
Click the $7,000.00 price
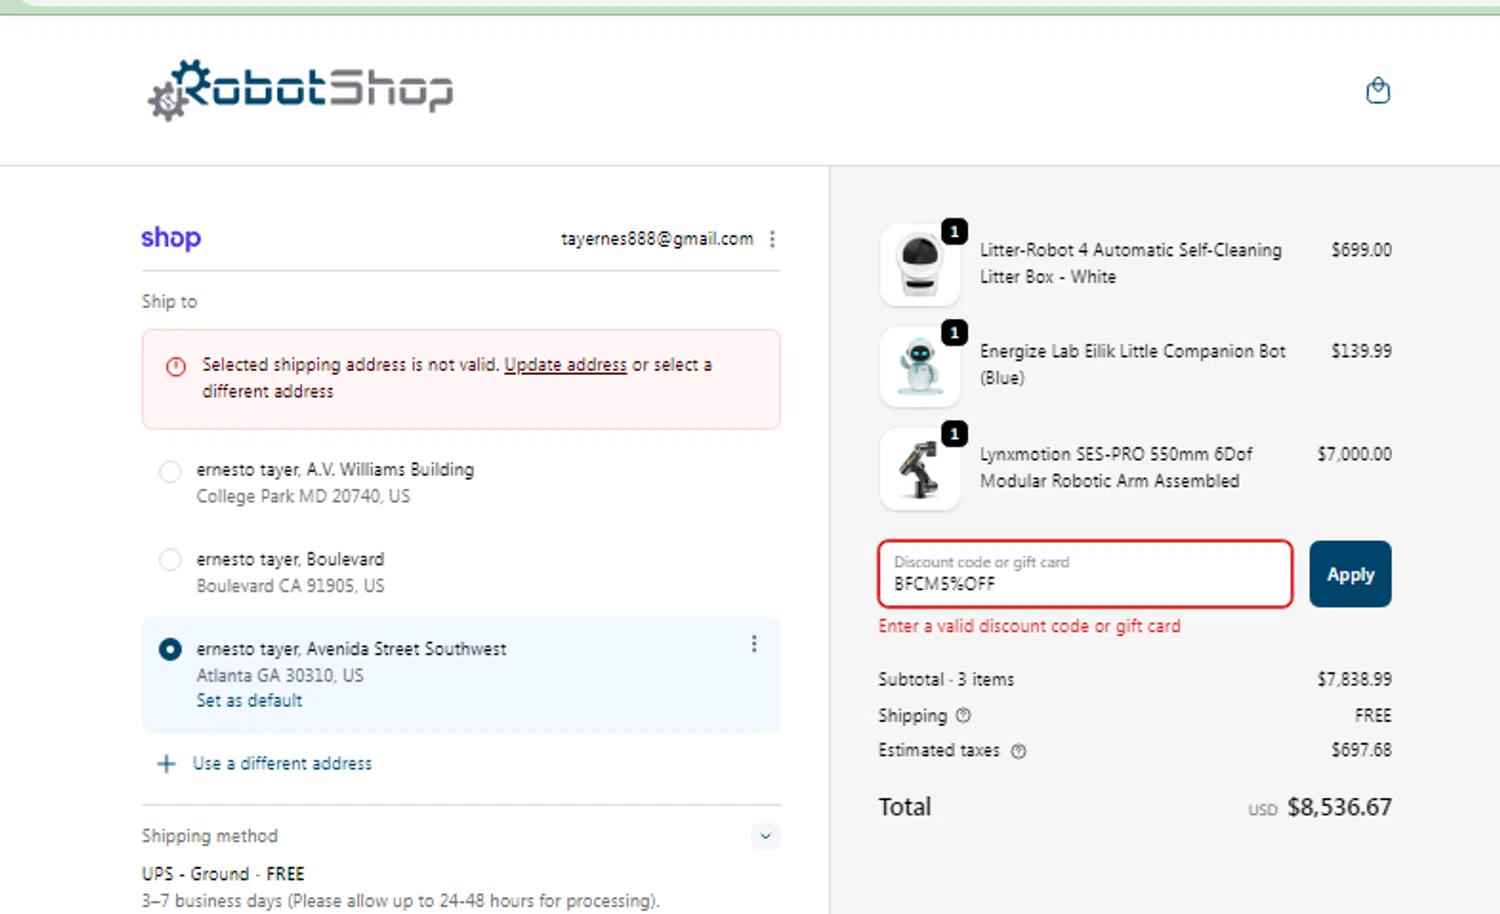click(1354, 454)
